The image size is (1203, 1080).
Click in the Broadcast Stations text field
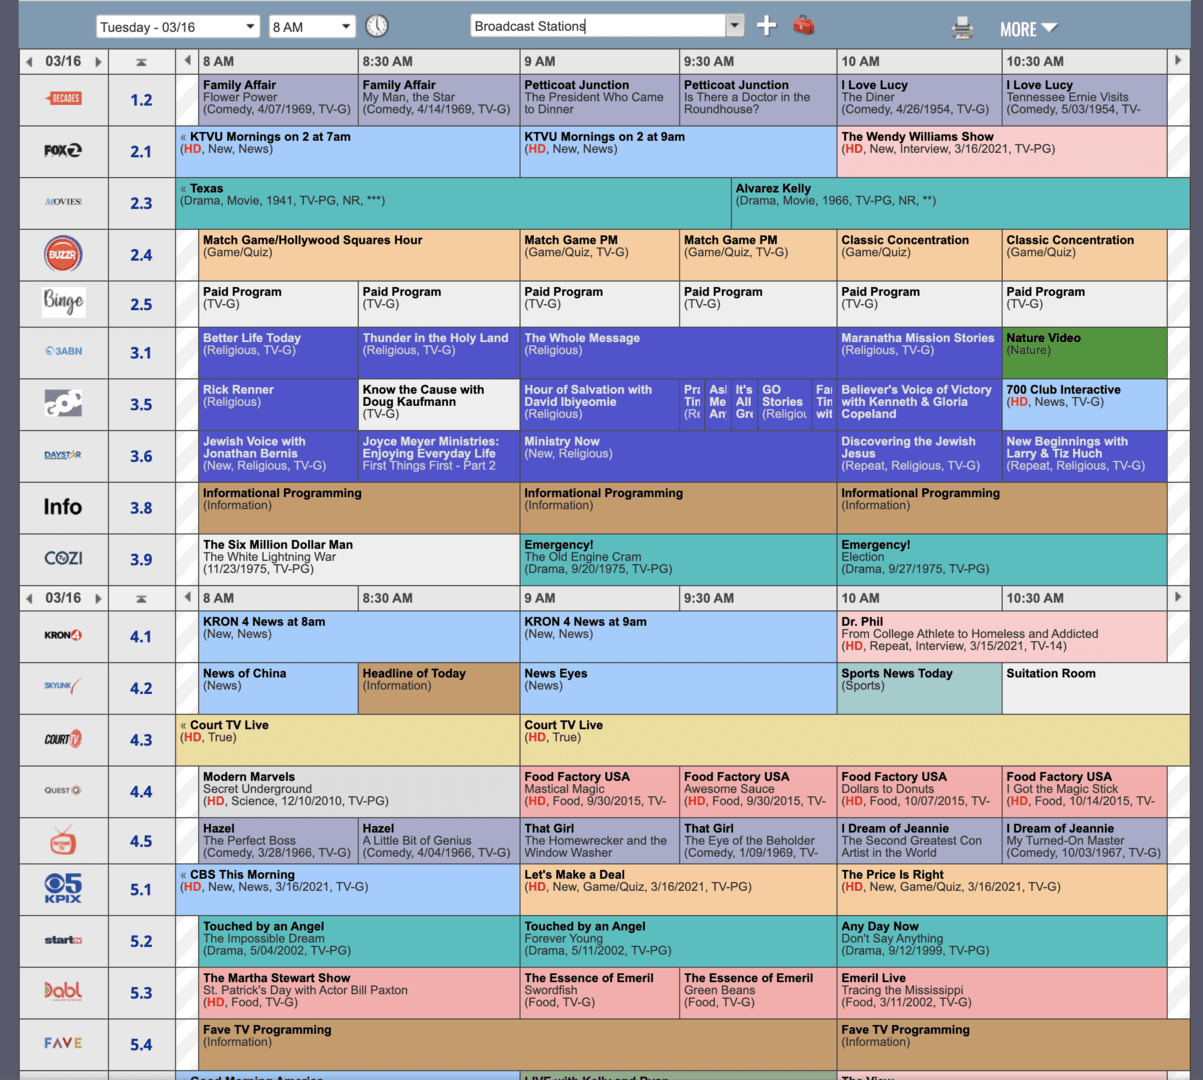[x=598, y=26]
